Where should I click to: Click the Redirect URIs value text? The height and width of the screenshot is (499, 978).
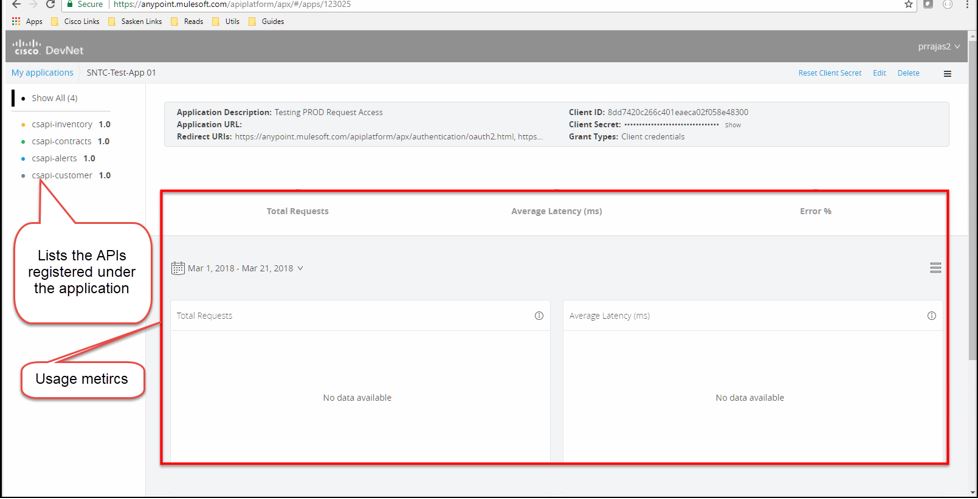coord(389,136)
